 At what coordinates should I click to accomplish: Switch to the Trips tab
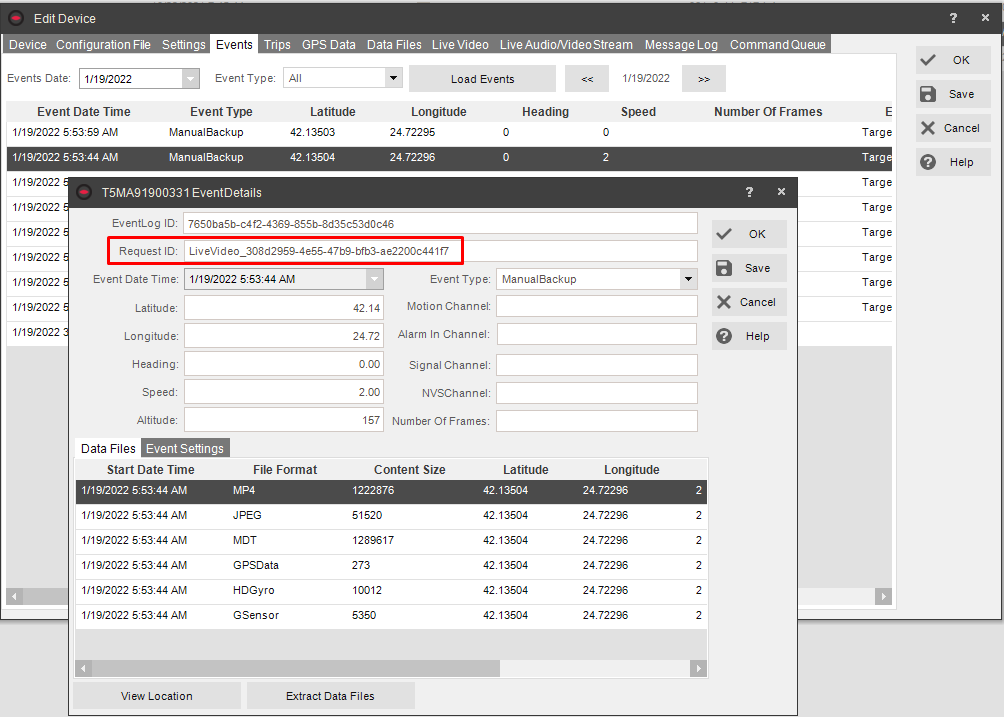point(277,44)
